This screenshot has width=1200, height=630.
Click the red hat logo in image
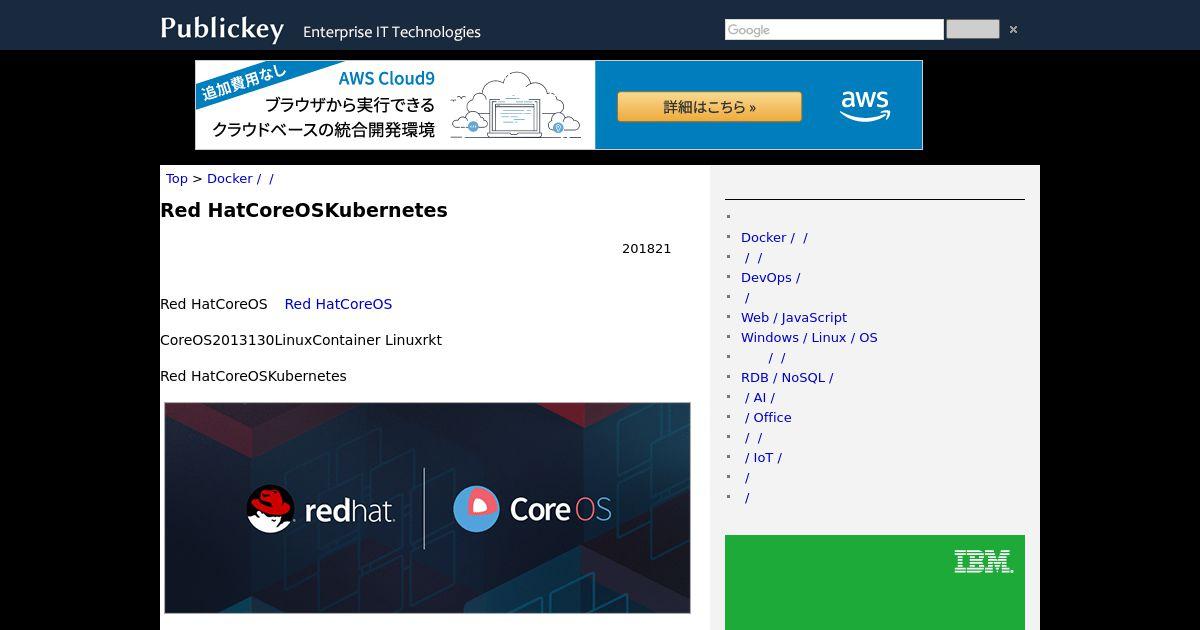click(321, 509)
